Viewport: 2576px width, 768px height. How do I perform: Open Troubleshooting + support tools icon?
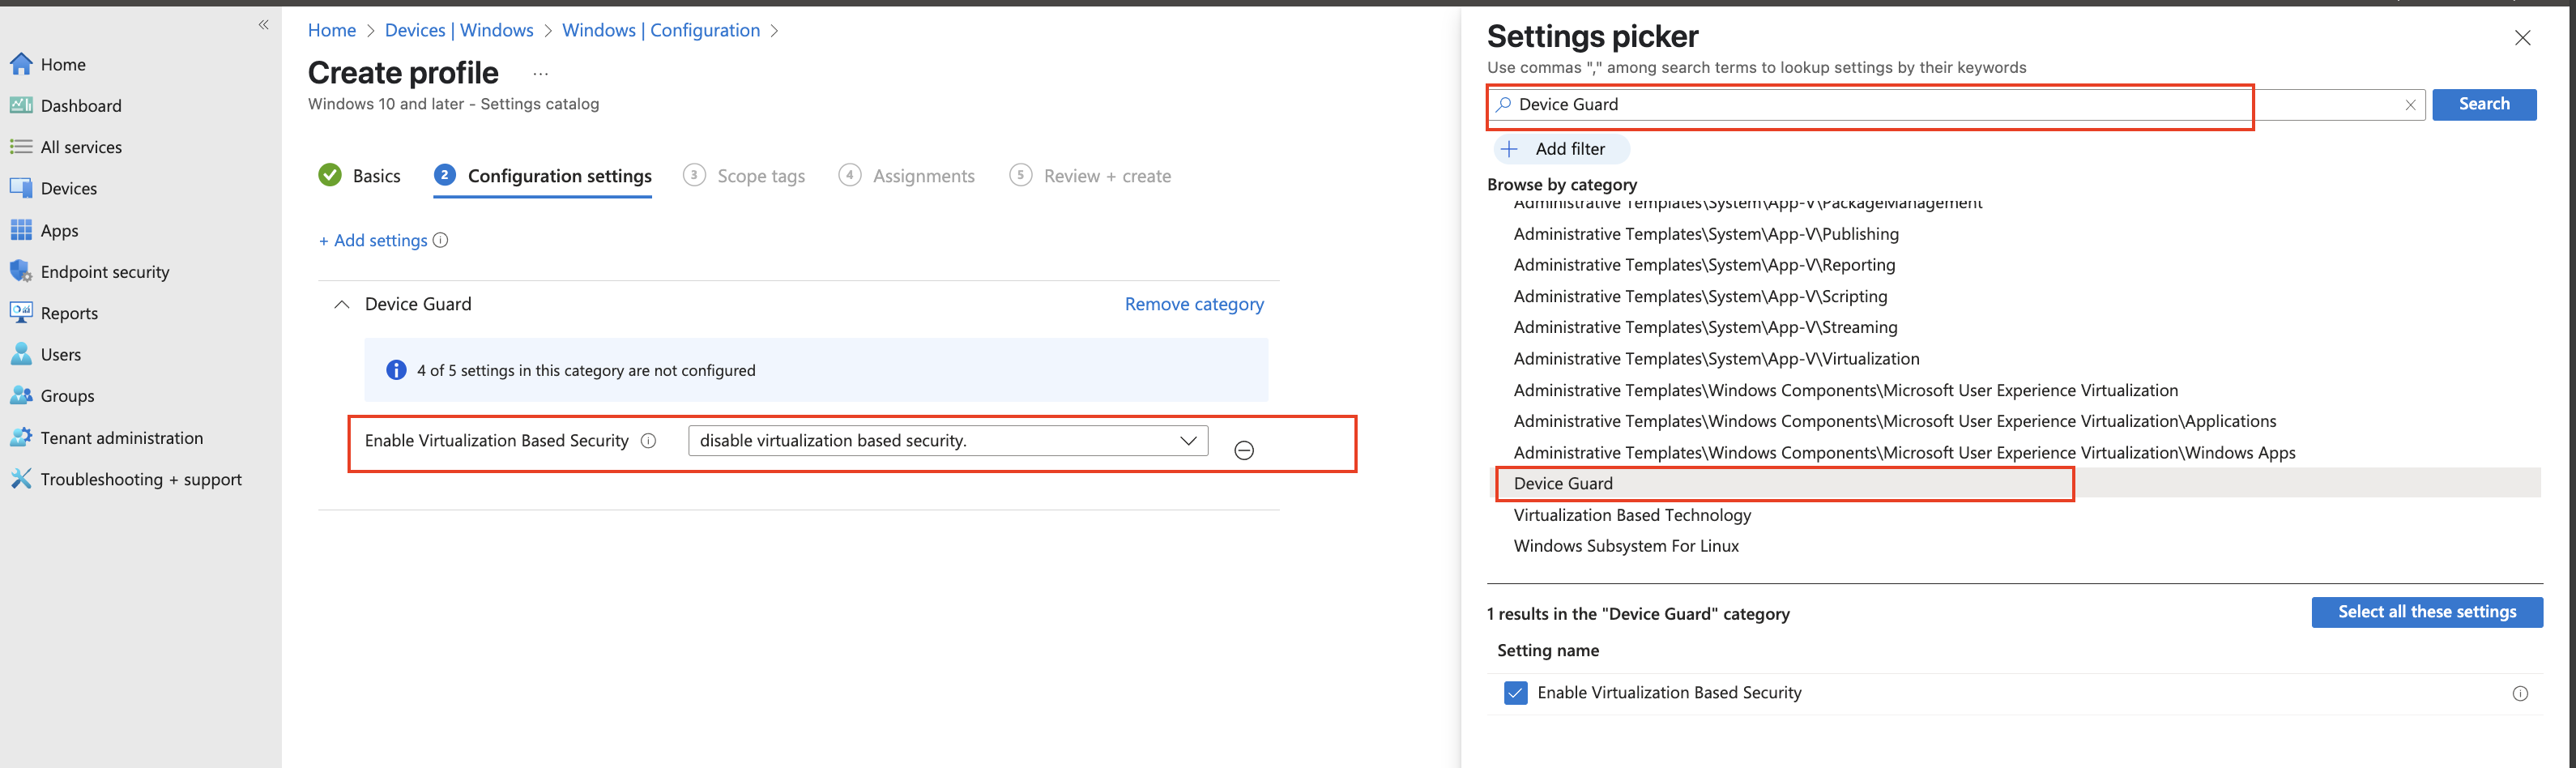click(x=21, y=479)
